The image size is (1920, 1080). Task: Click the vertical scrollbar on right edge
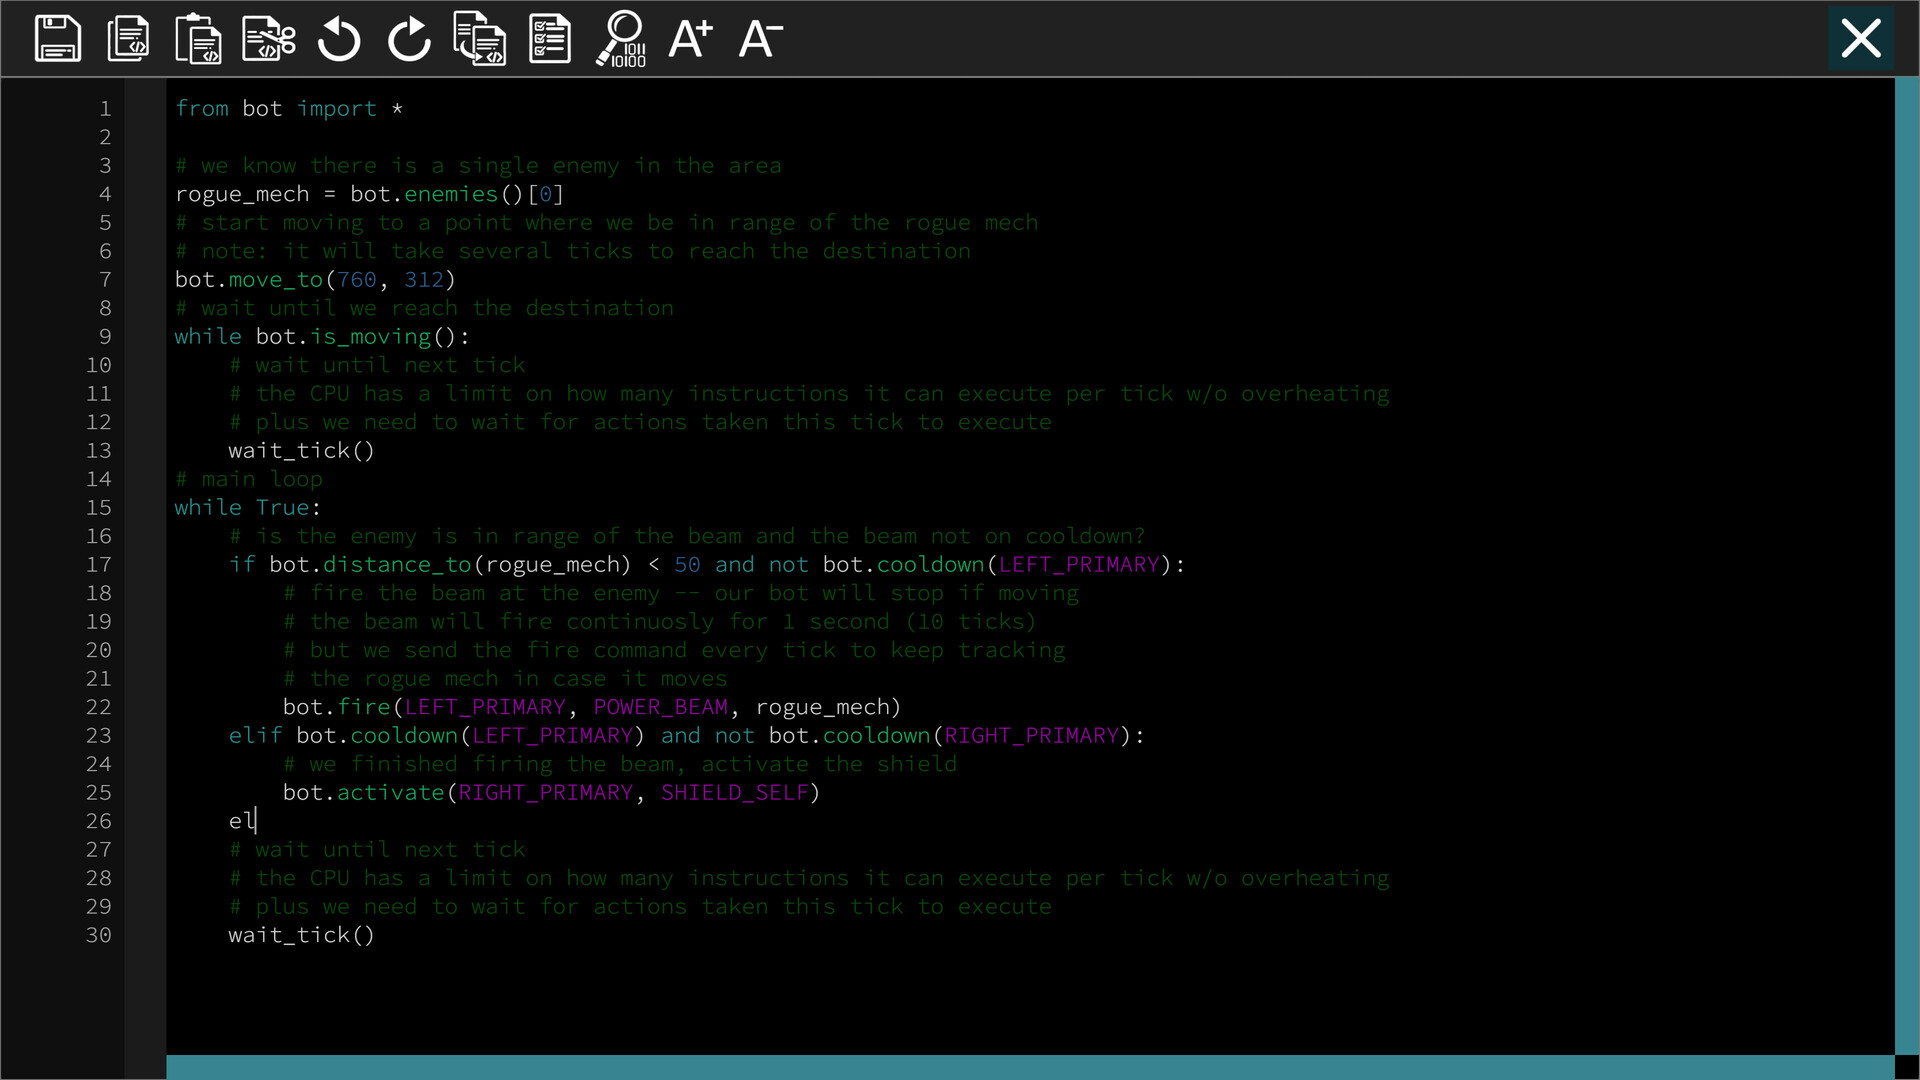click(1907, 560)
